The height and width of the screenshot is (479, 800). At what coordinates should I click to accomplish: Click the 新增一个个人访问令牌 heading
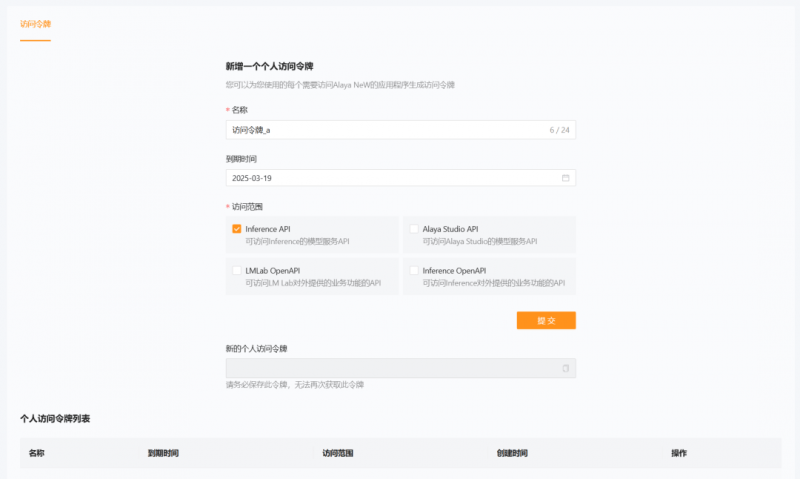pos(269,66)
